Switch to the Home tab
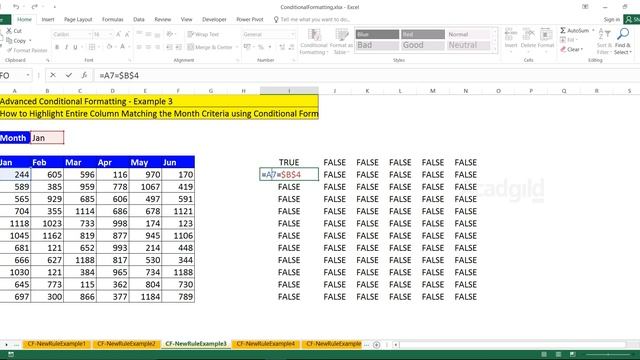The height and width of the screenshot is (360, 640). pos(24,19)
